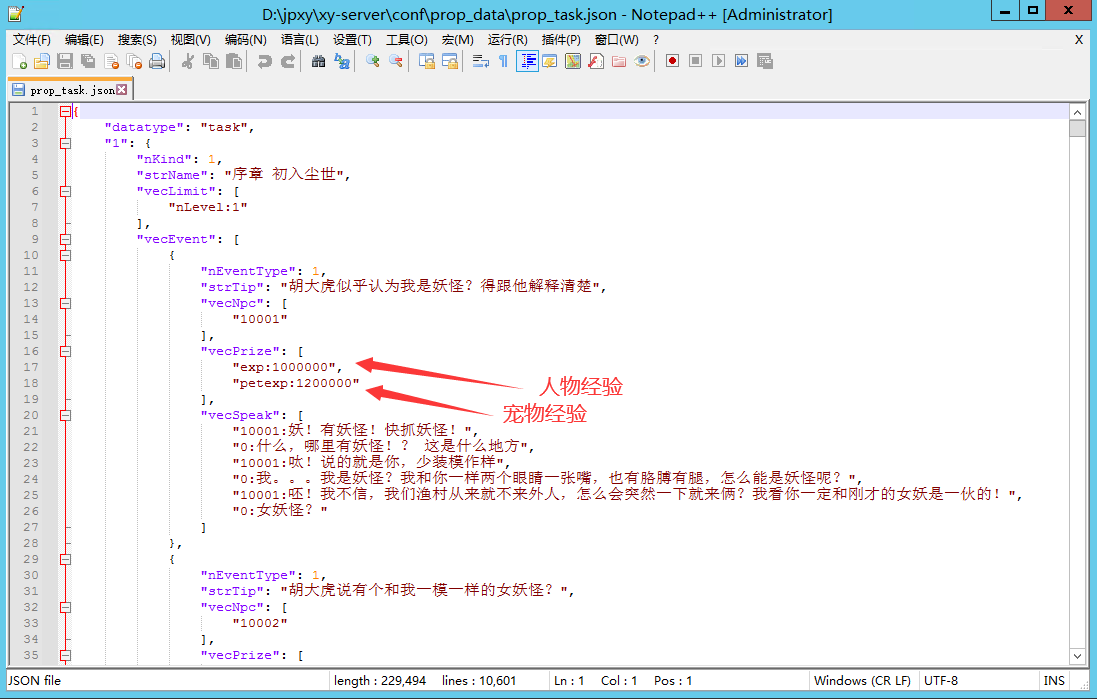Click UTF-8 encoding in status bar
1097x699 pixels.
[940, 681]
